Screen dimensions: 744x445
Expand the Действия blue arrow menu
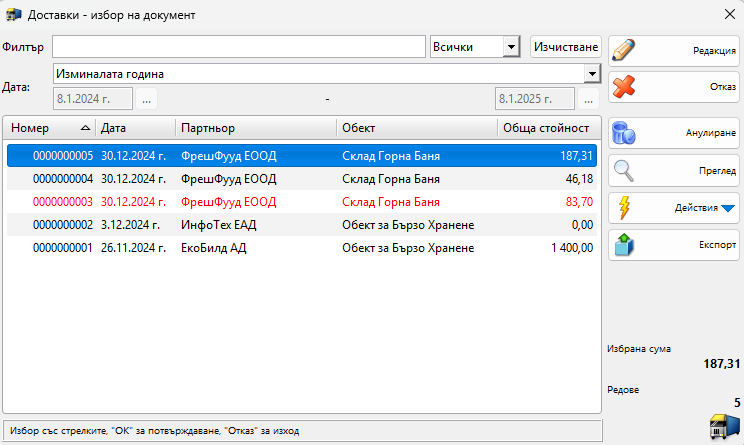tap(727, 208)
